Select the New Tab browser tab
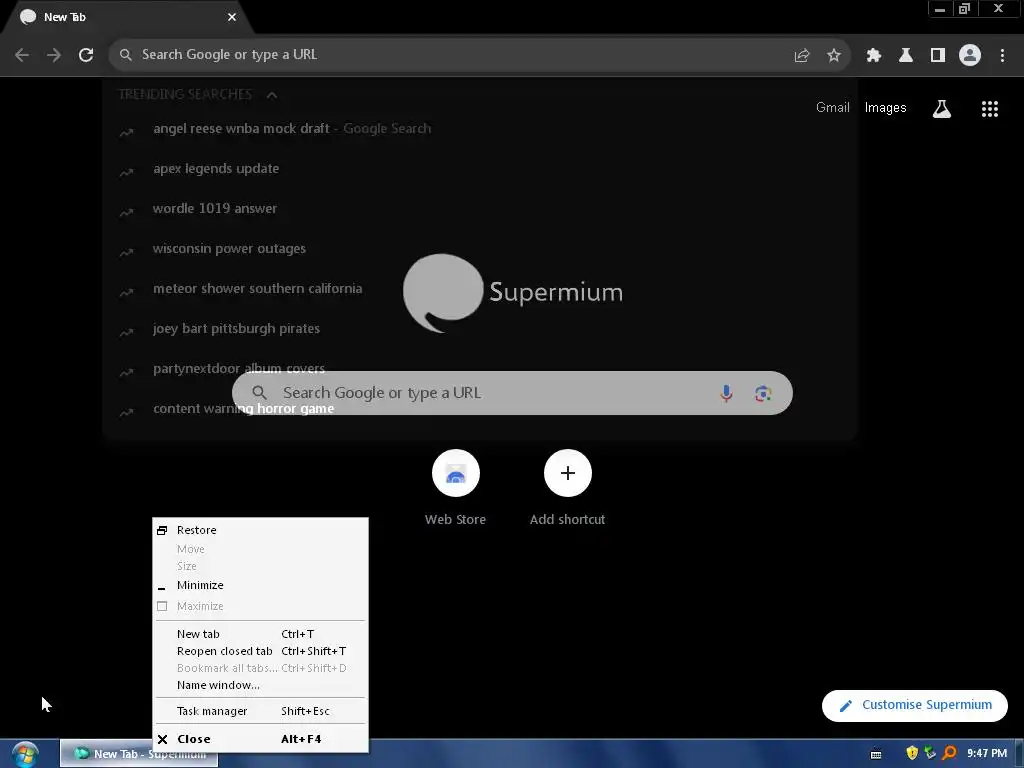 pyautogui.click(x=127, y=17)
